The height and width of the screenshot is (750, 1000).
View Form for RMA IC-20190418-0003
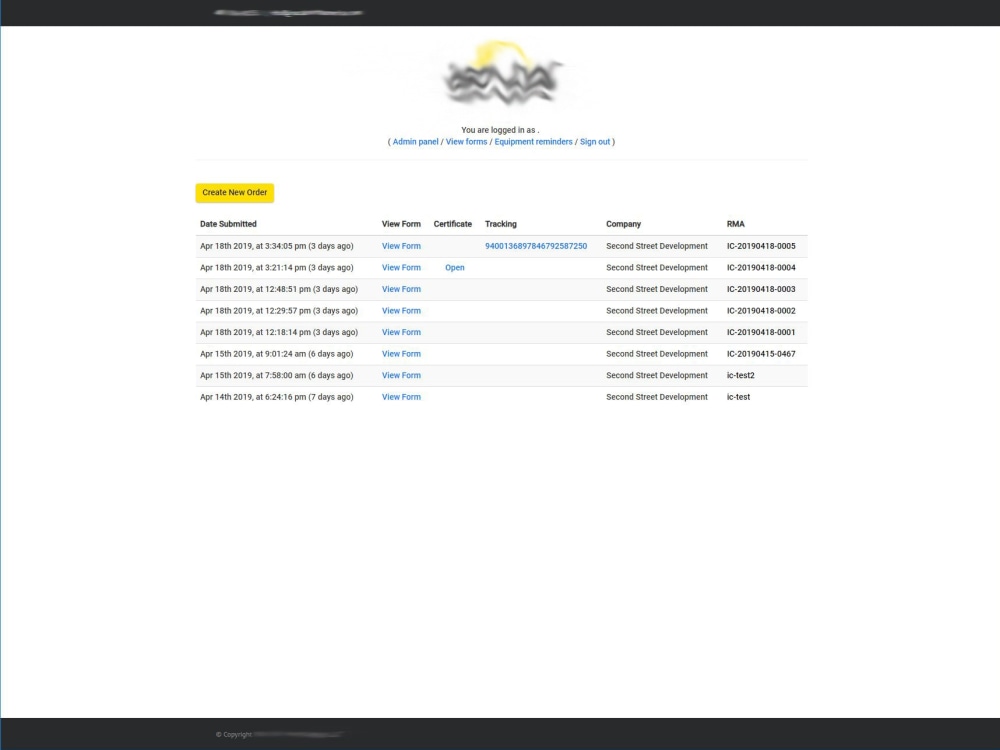(x=401, y=290)
